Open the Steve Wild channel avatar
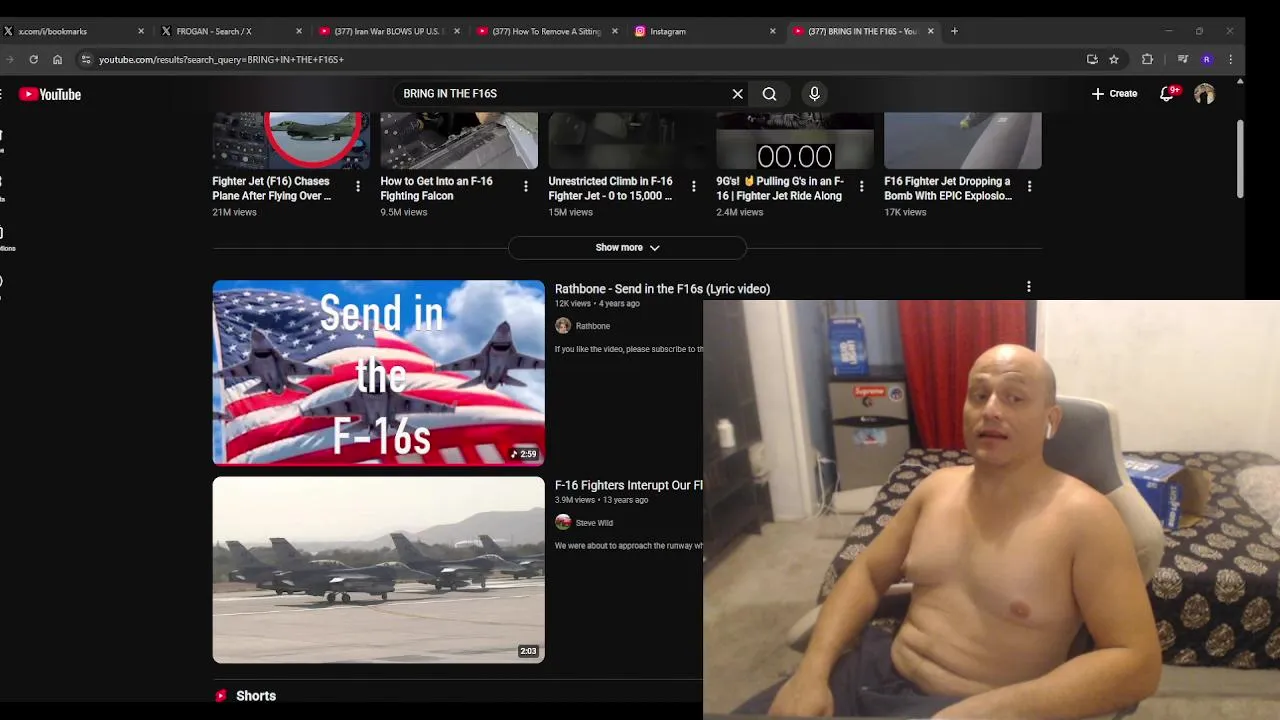This screenshot has height=720, width=1280. pyautogui.click(x=563, y=522)
